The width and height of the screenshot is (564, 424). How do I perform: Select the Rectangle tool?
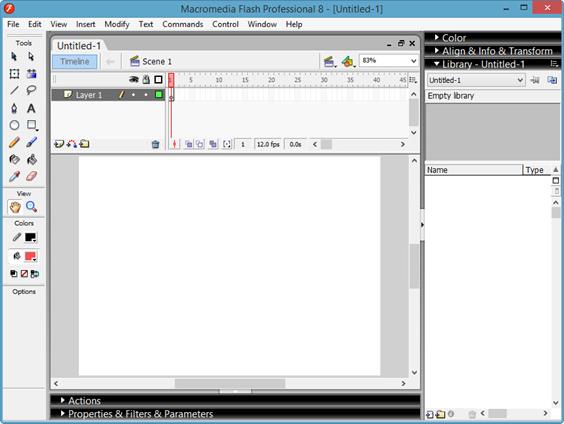pos(32,125)
